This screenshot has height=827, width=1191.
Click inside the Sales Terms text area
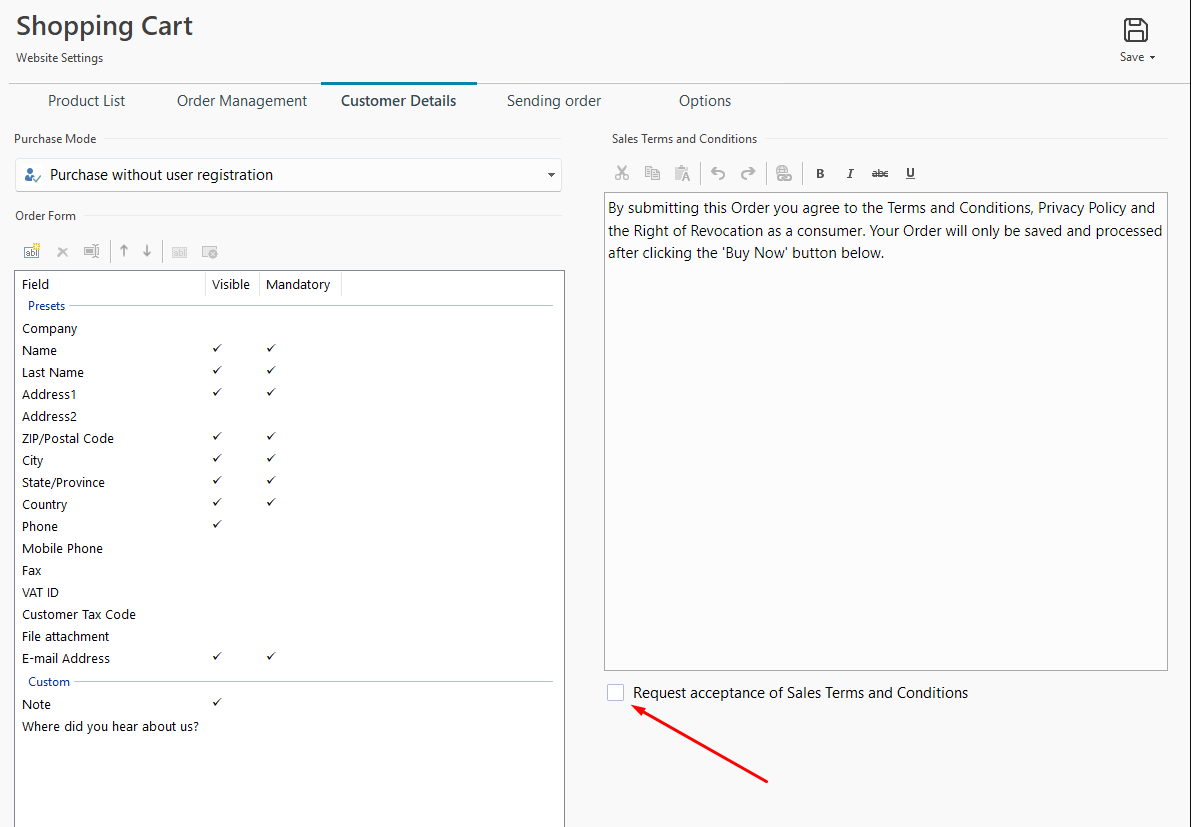(885, 450)
